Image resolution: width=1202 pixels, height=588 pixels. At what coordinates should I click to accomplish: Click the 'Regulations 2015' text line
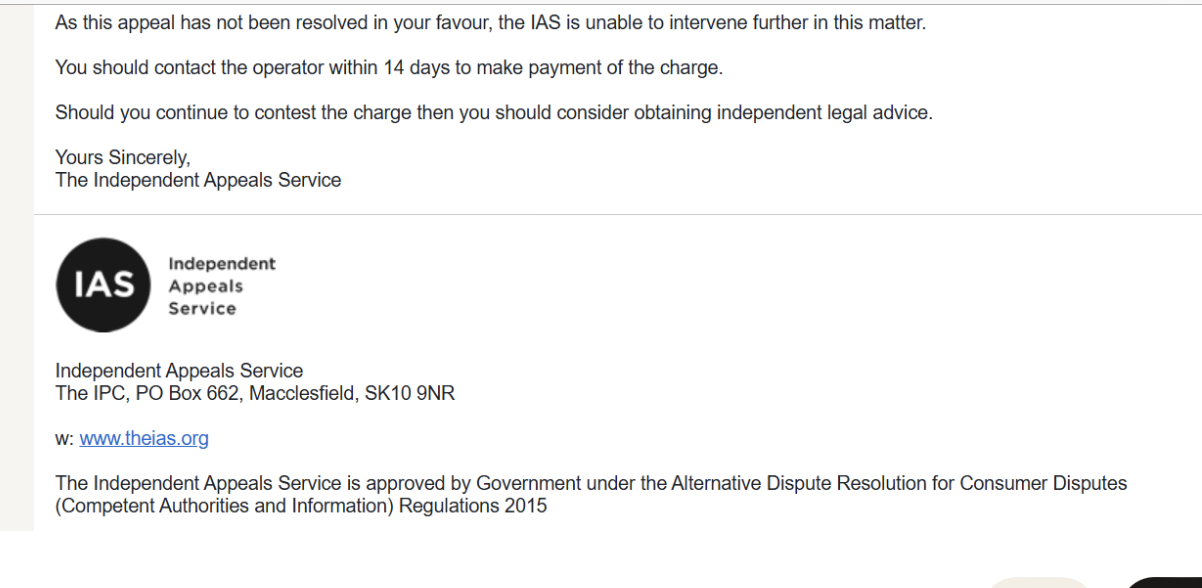click(301, 506)
